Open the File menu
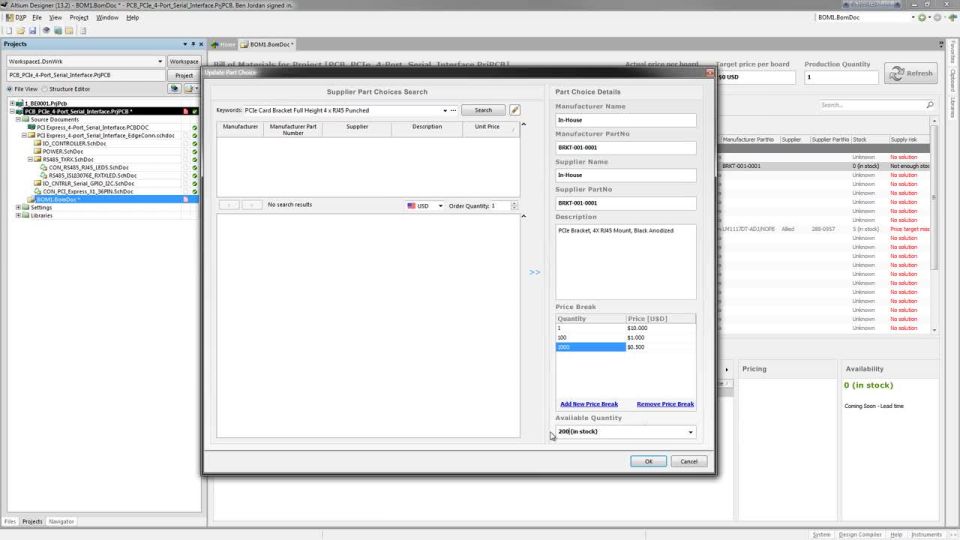This screenshot has width=960, height=540. (37, 18)
